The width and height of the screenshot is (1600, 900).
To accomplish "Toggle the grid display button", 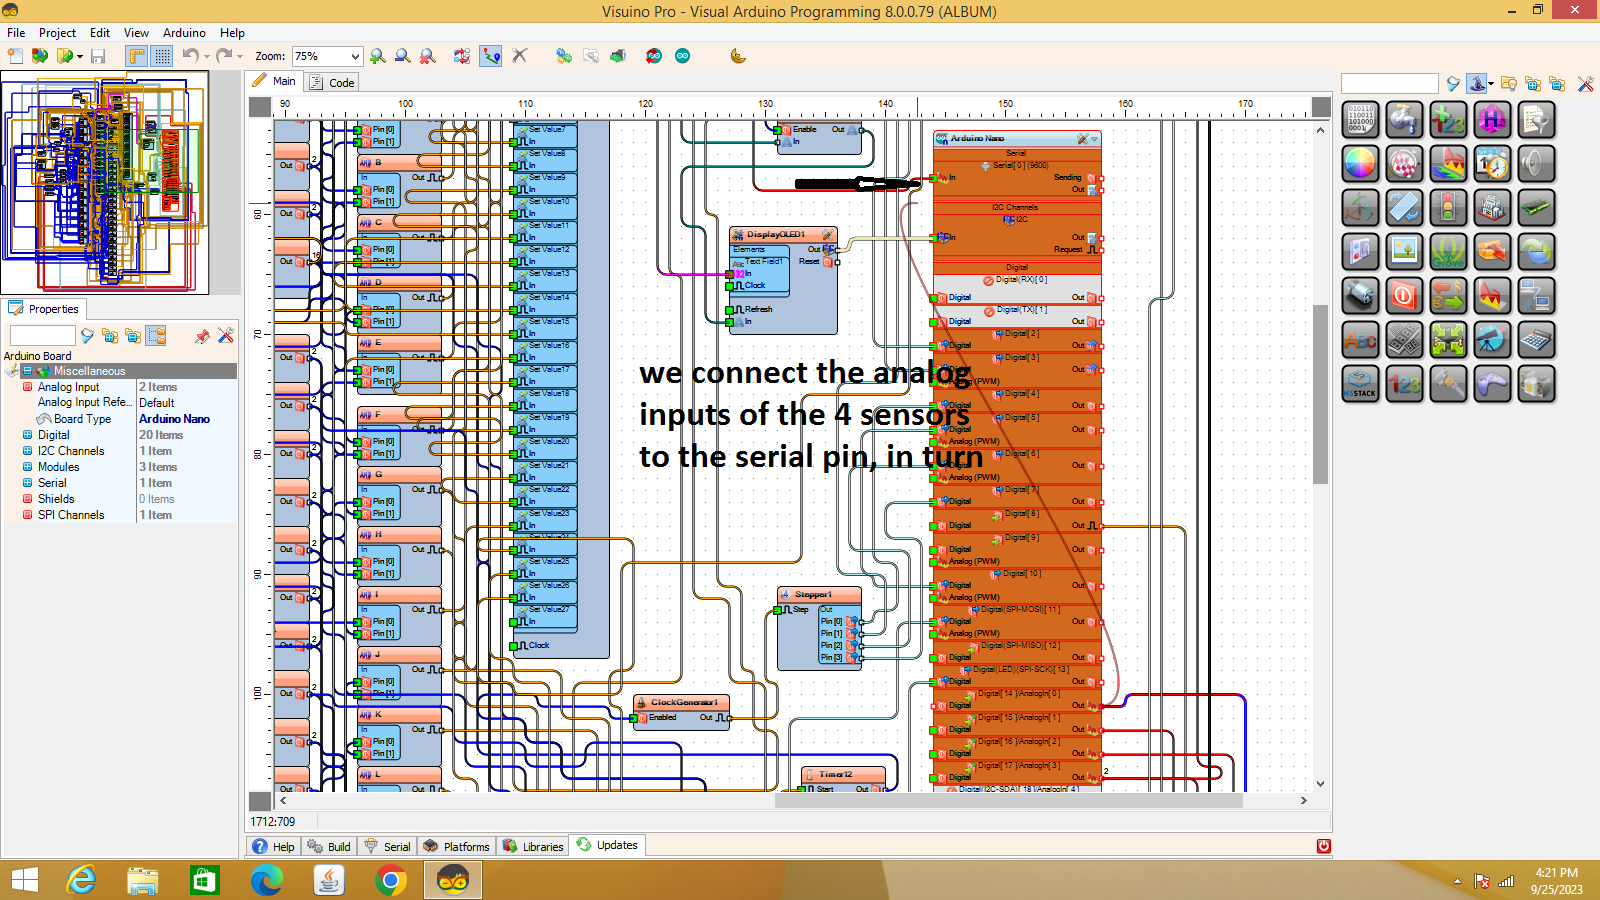I will tap(161, 56).
